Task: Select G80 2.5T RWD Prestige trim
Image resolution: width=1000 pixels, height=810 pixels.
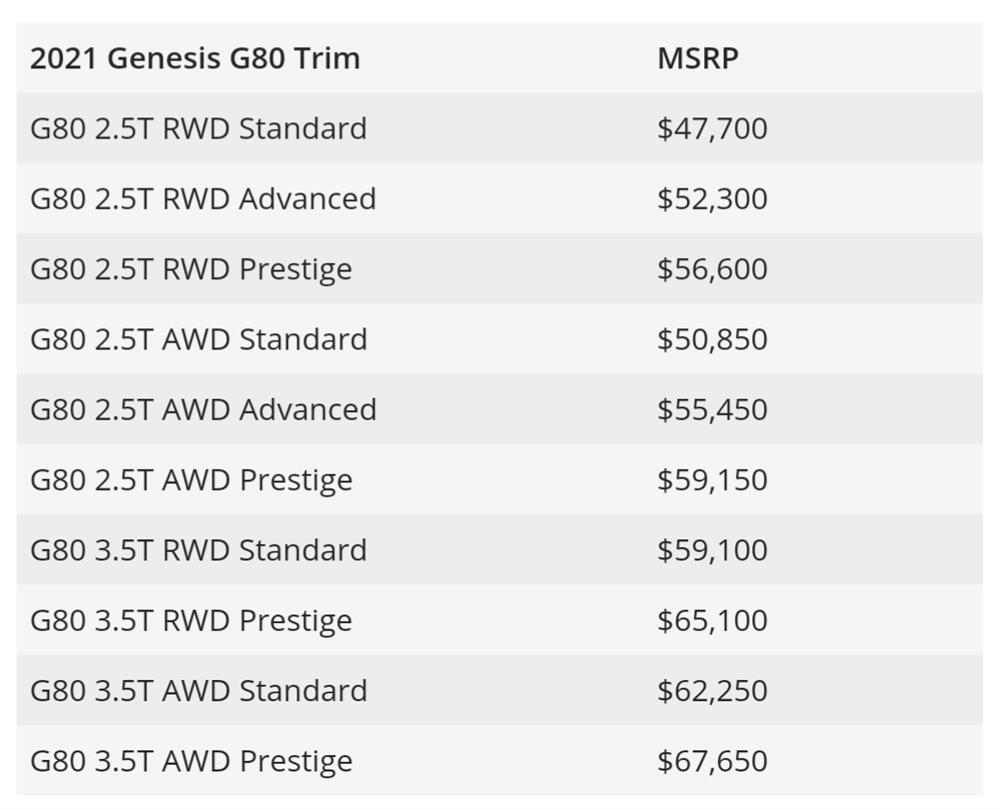Action: (191, 270)
